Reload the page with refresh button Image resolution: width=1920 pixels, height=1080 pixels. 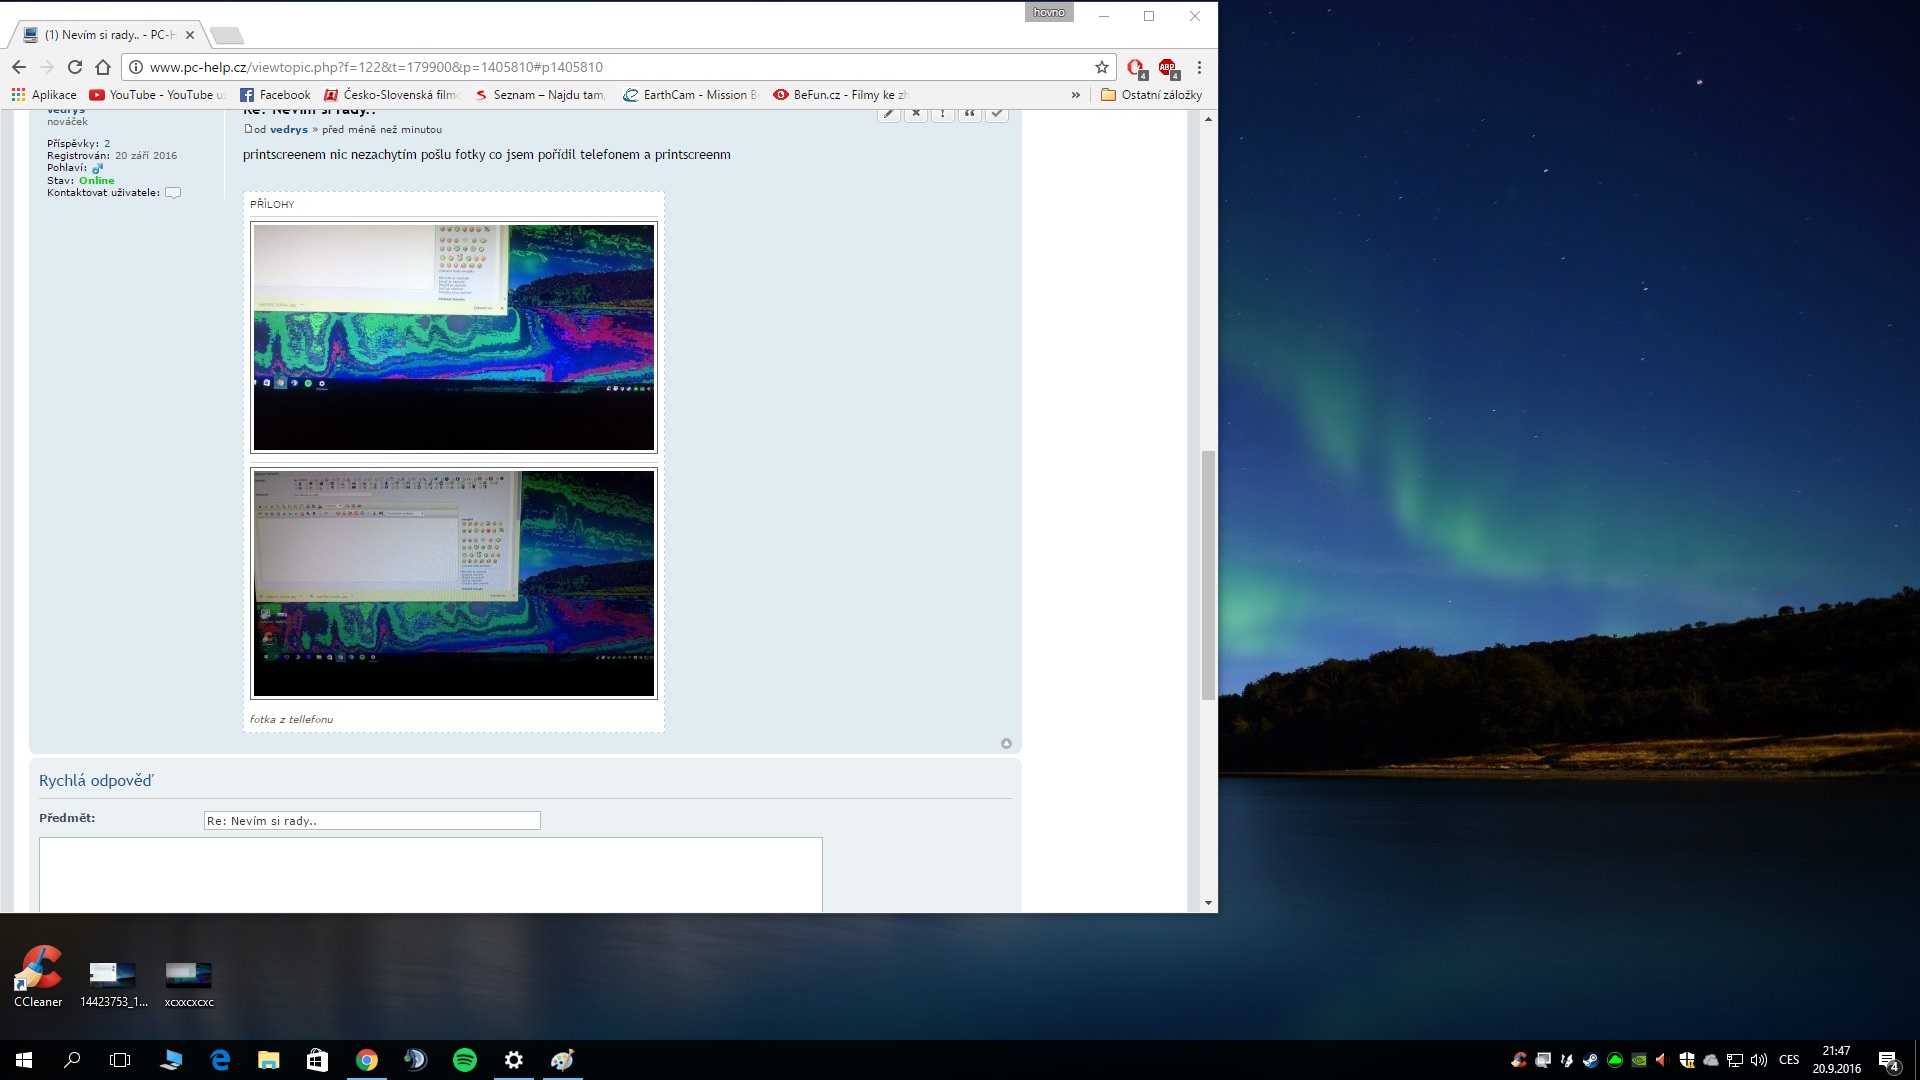(x=75, y=67)
